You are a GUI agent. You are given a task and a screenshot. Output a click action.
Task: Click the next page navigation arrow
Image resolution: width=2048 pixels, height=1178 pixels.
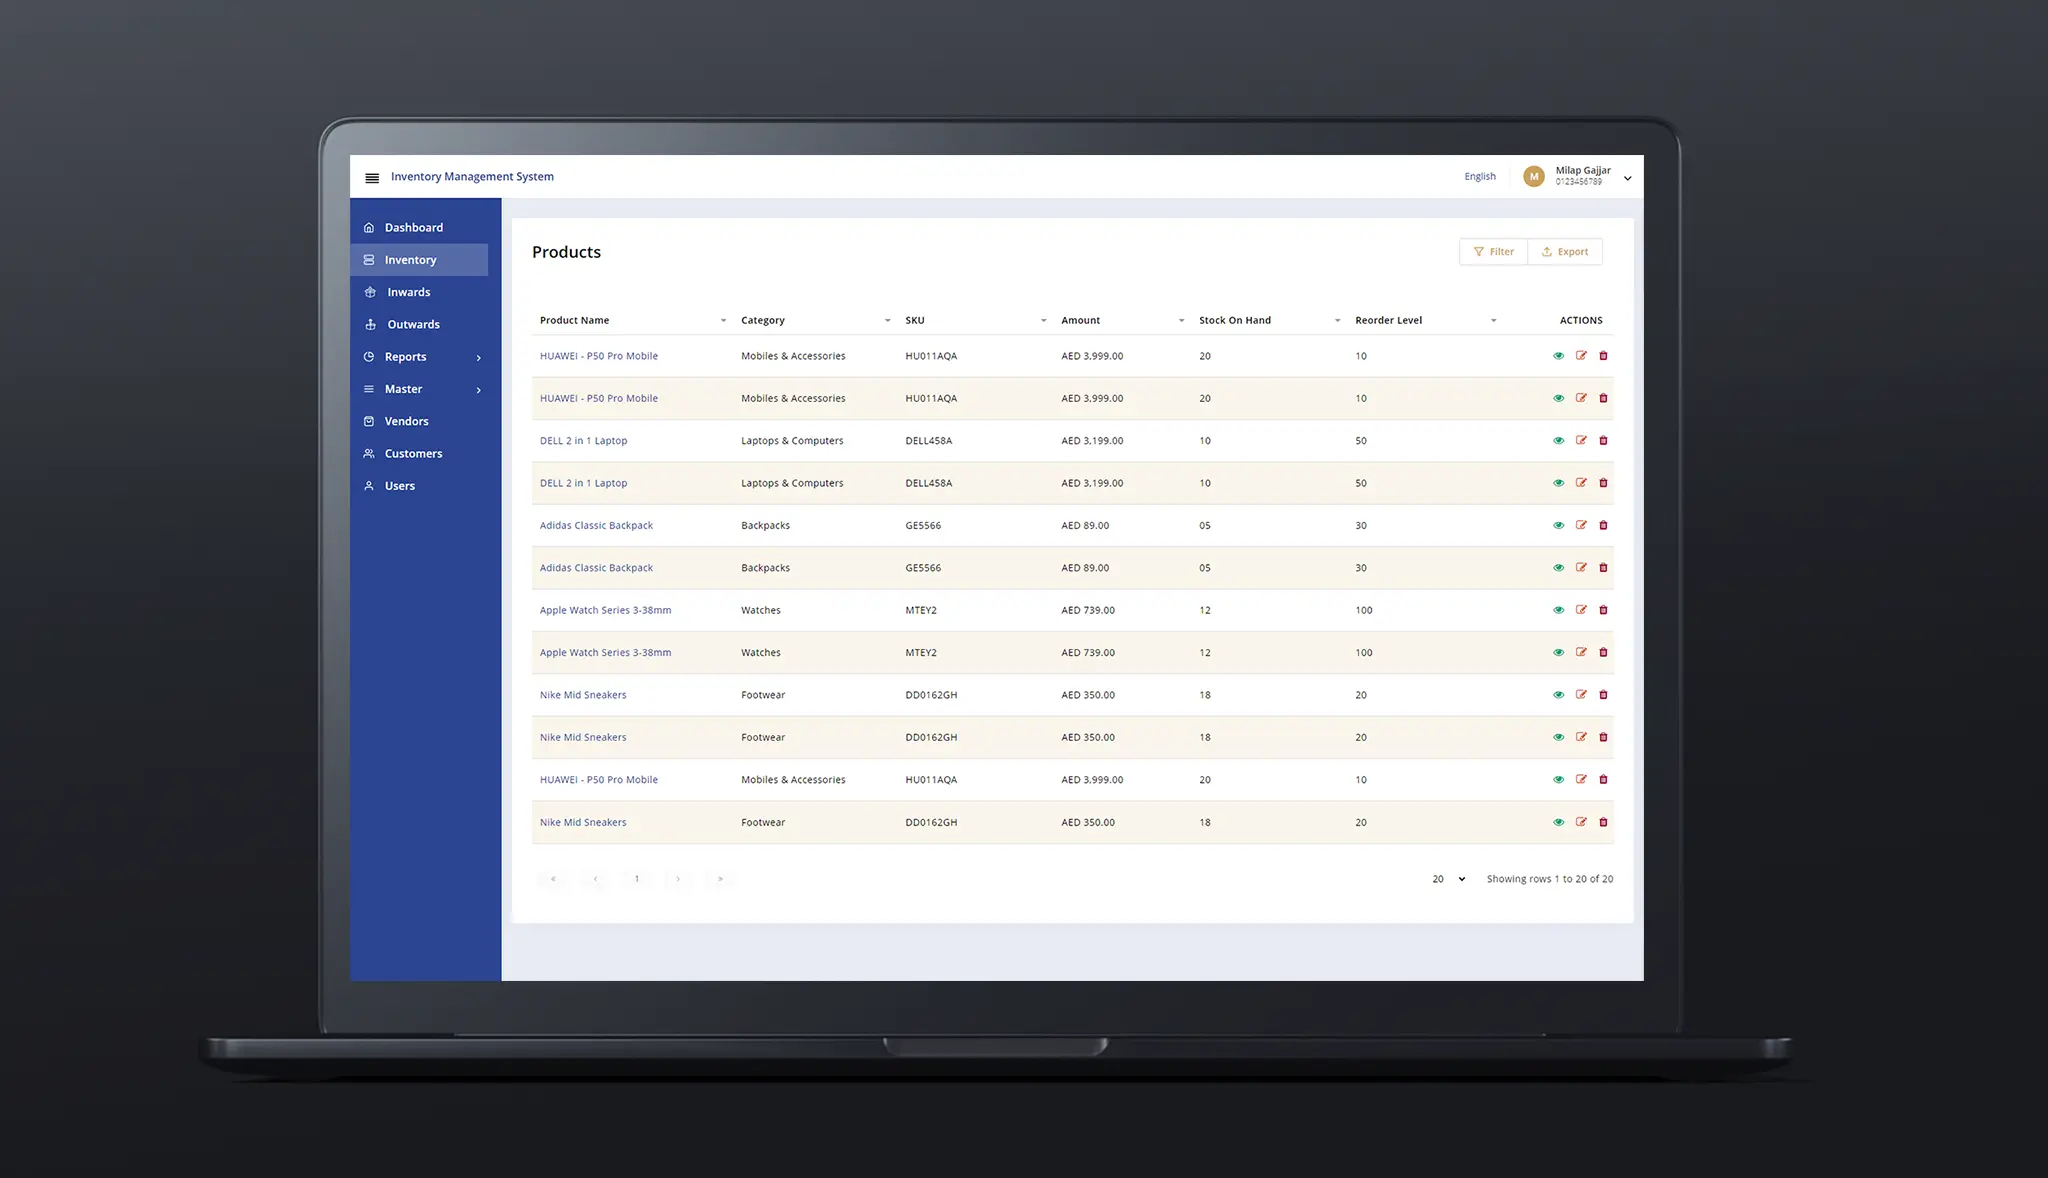click(678, 878)
